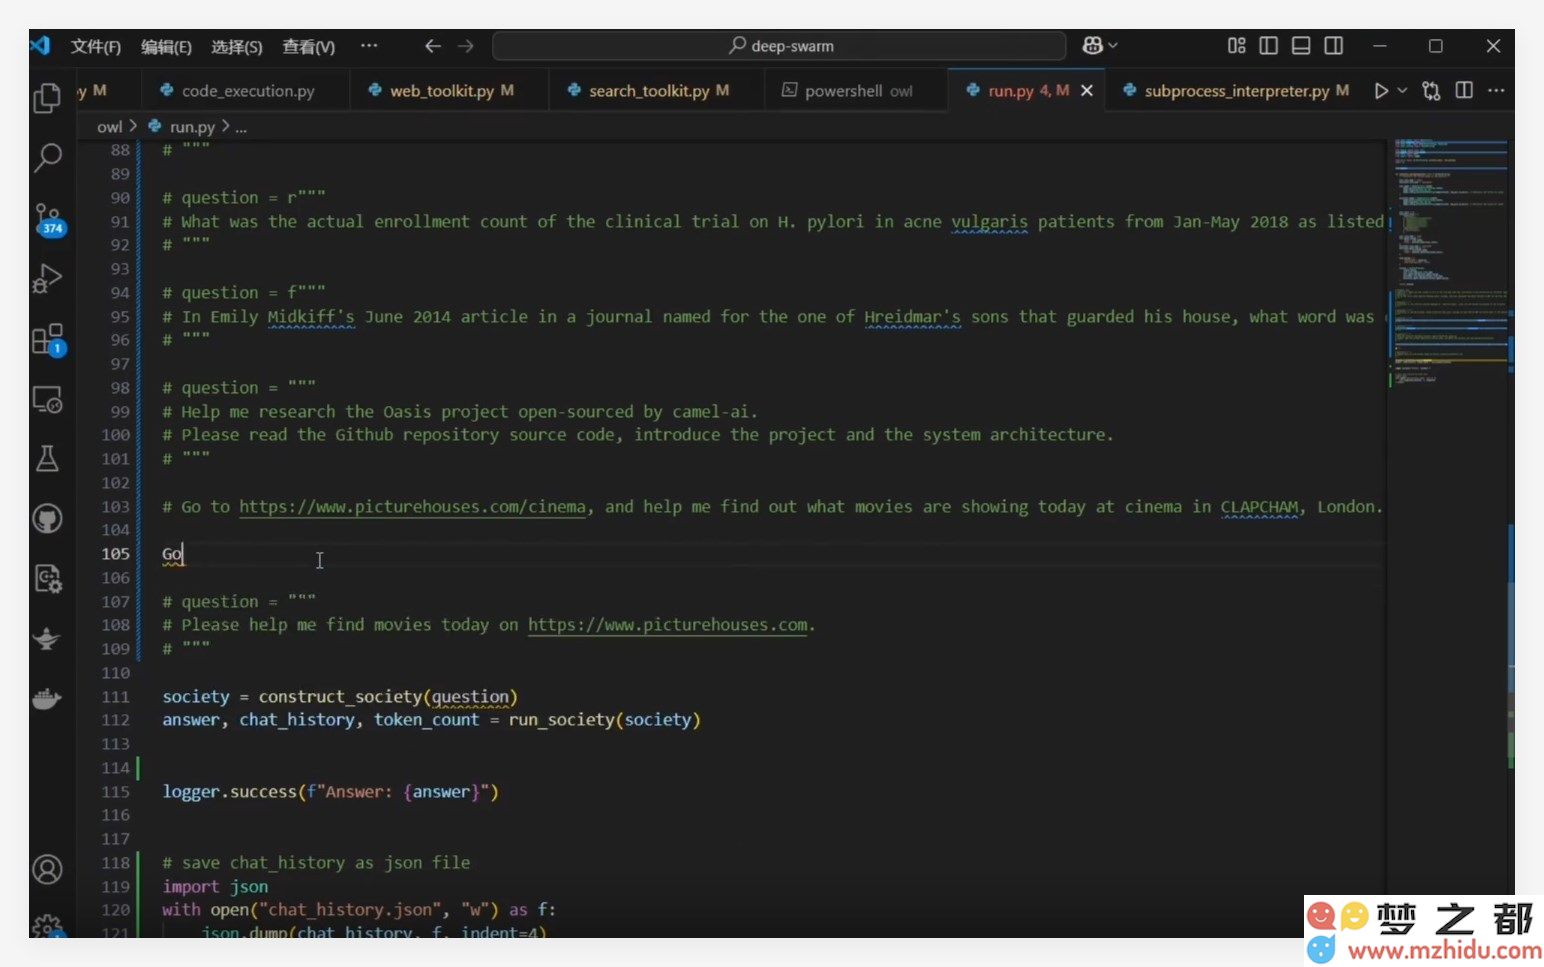Screen dimensions: 1544x967
Task: Open the www.picturehouses.com link on line 108
Action: coord(668,625)
